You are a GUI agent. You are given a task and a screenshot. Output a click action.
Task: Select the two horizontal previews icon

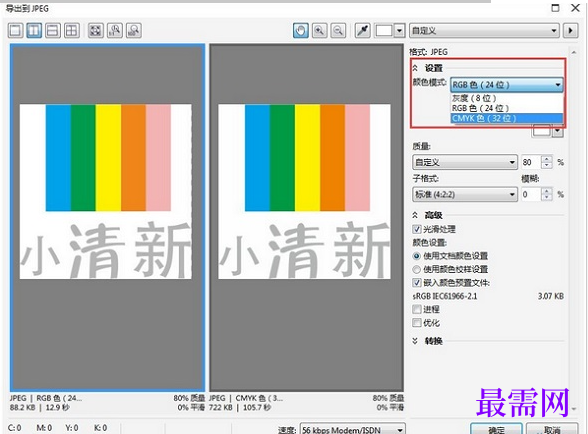(x=53, y=30)
